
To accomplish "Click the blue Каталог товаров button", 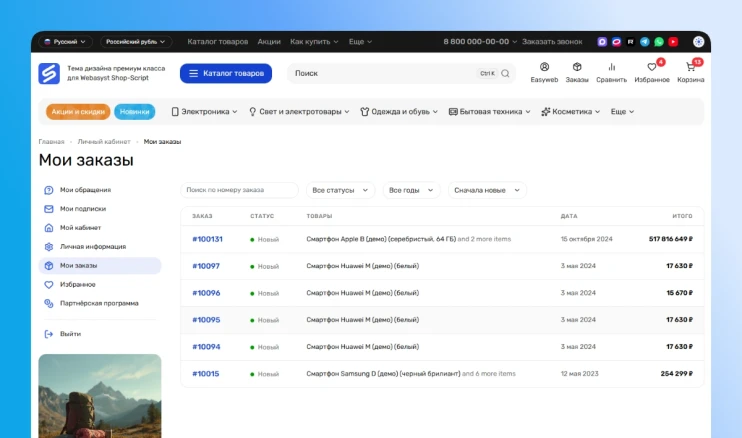I will (226, 73).
